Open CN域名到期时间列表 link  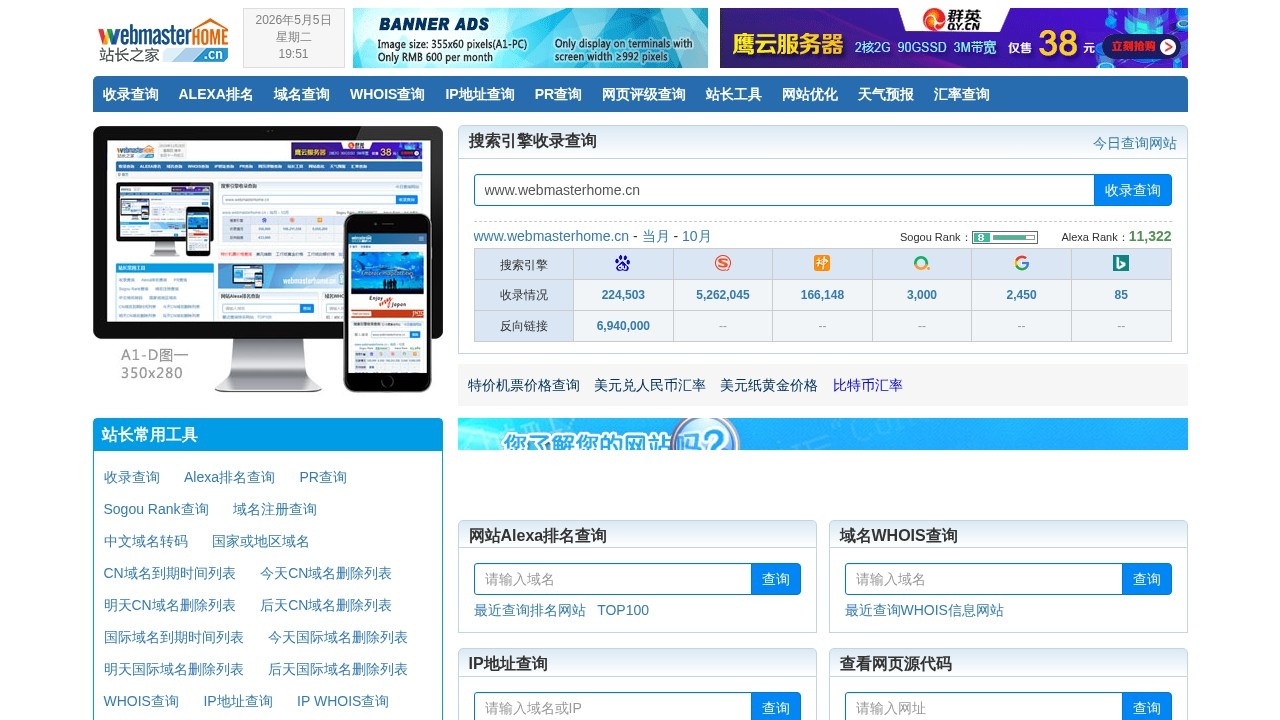(x=170, y=573)
